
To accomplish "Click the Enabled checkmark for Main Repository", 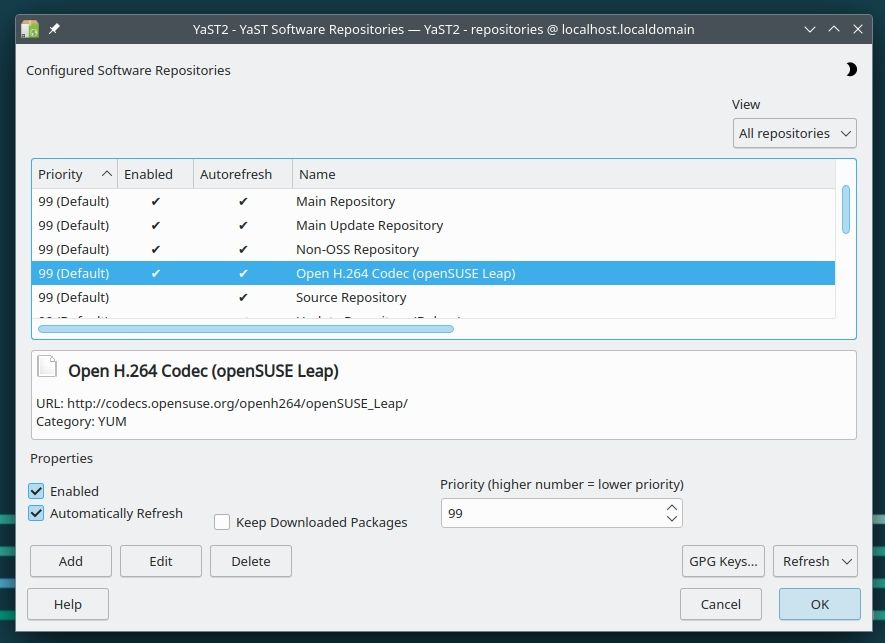I will (x=155, y=201).
